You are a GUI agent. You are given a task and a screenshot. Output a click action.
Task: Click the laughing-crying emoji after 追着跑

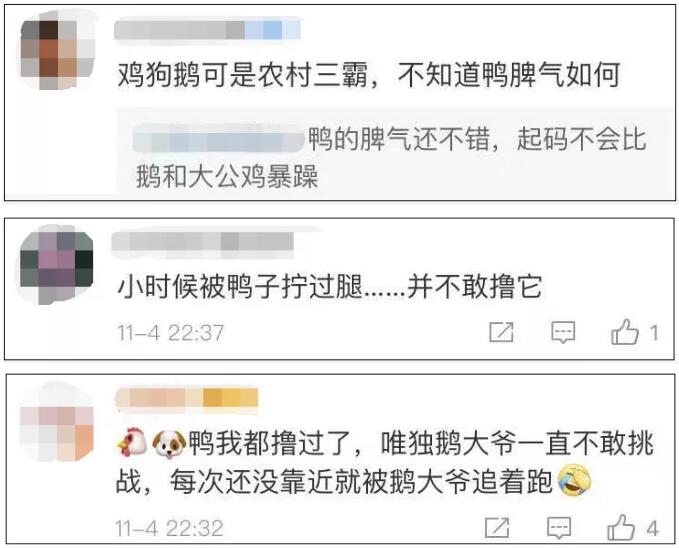click(574, 480)
